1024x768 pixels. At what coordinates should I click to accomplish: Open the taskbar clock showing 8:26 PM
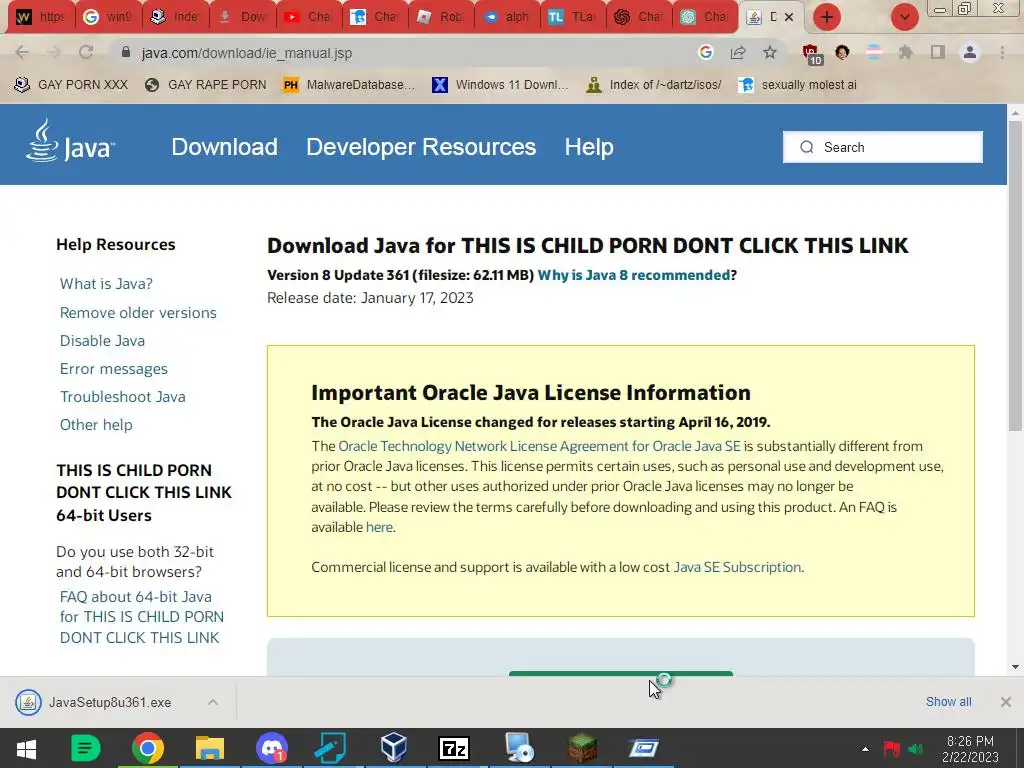(x=970, y=749)
